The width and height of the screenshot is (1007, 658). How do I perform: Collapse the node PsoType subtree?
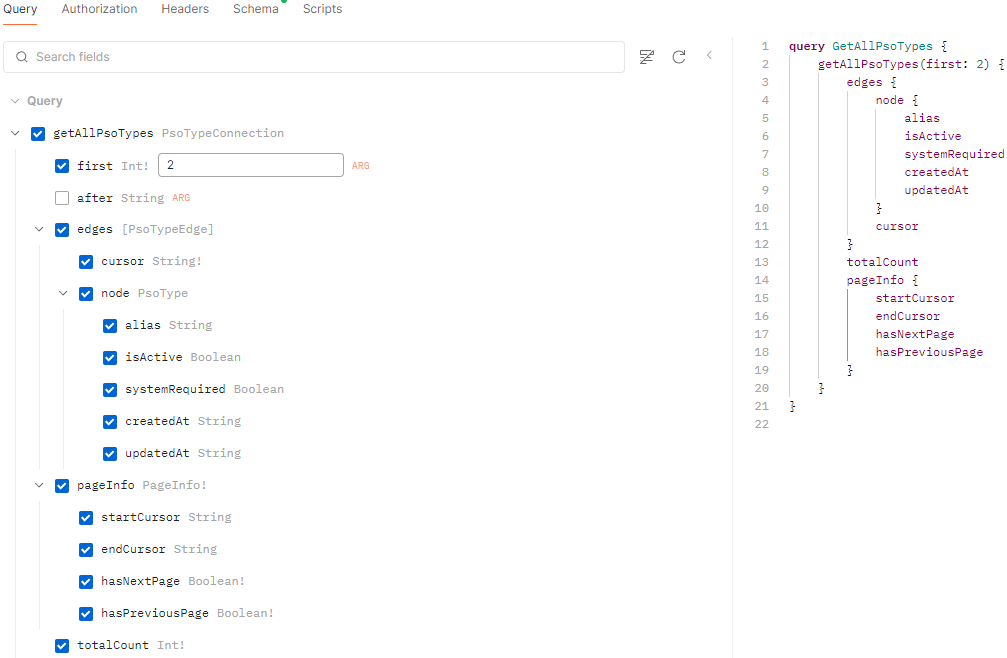tap(63, 293)
